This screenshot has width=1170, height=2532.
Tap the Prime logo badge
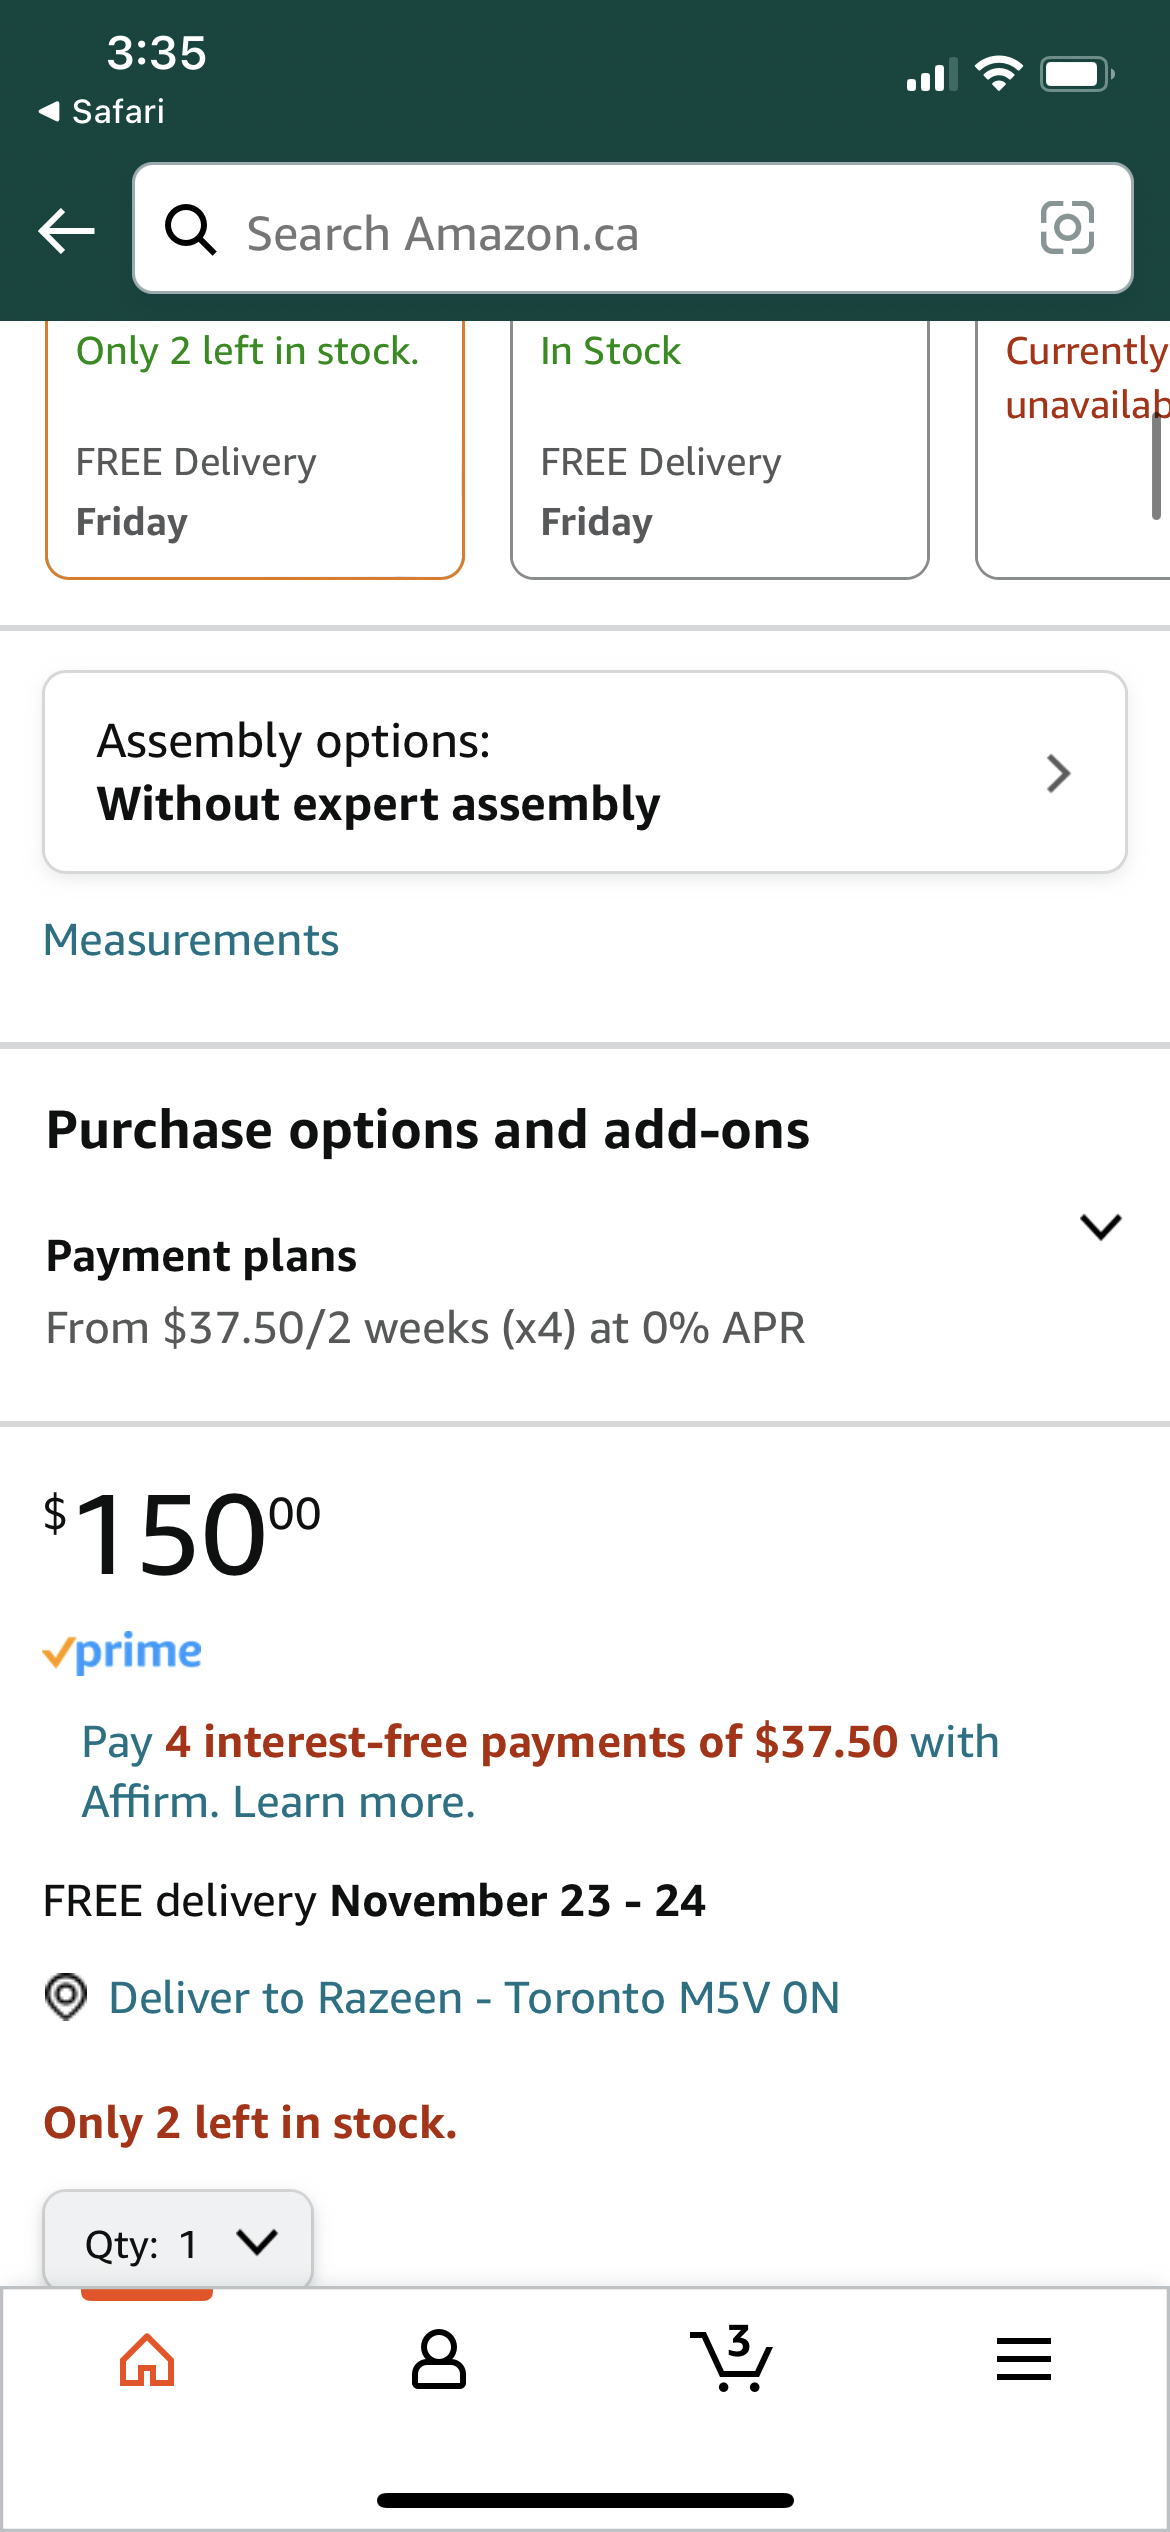122,1651
